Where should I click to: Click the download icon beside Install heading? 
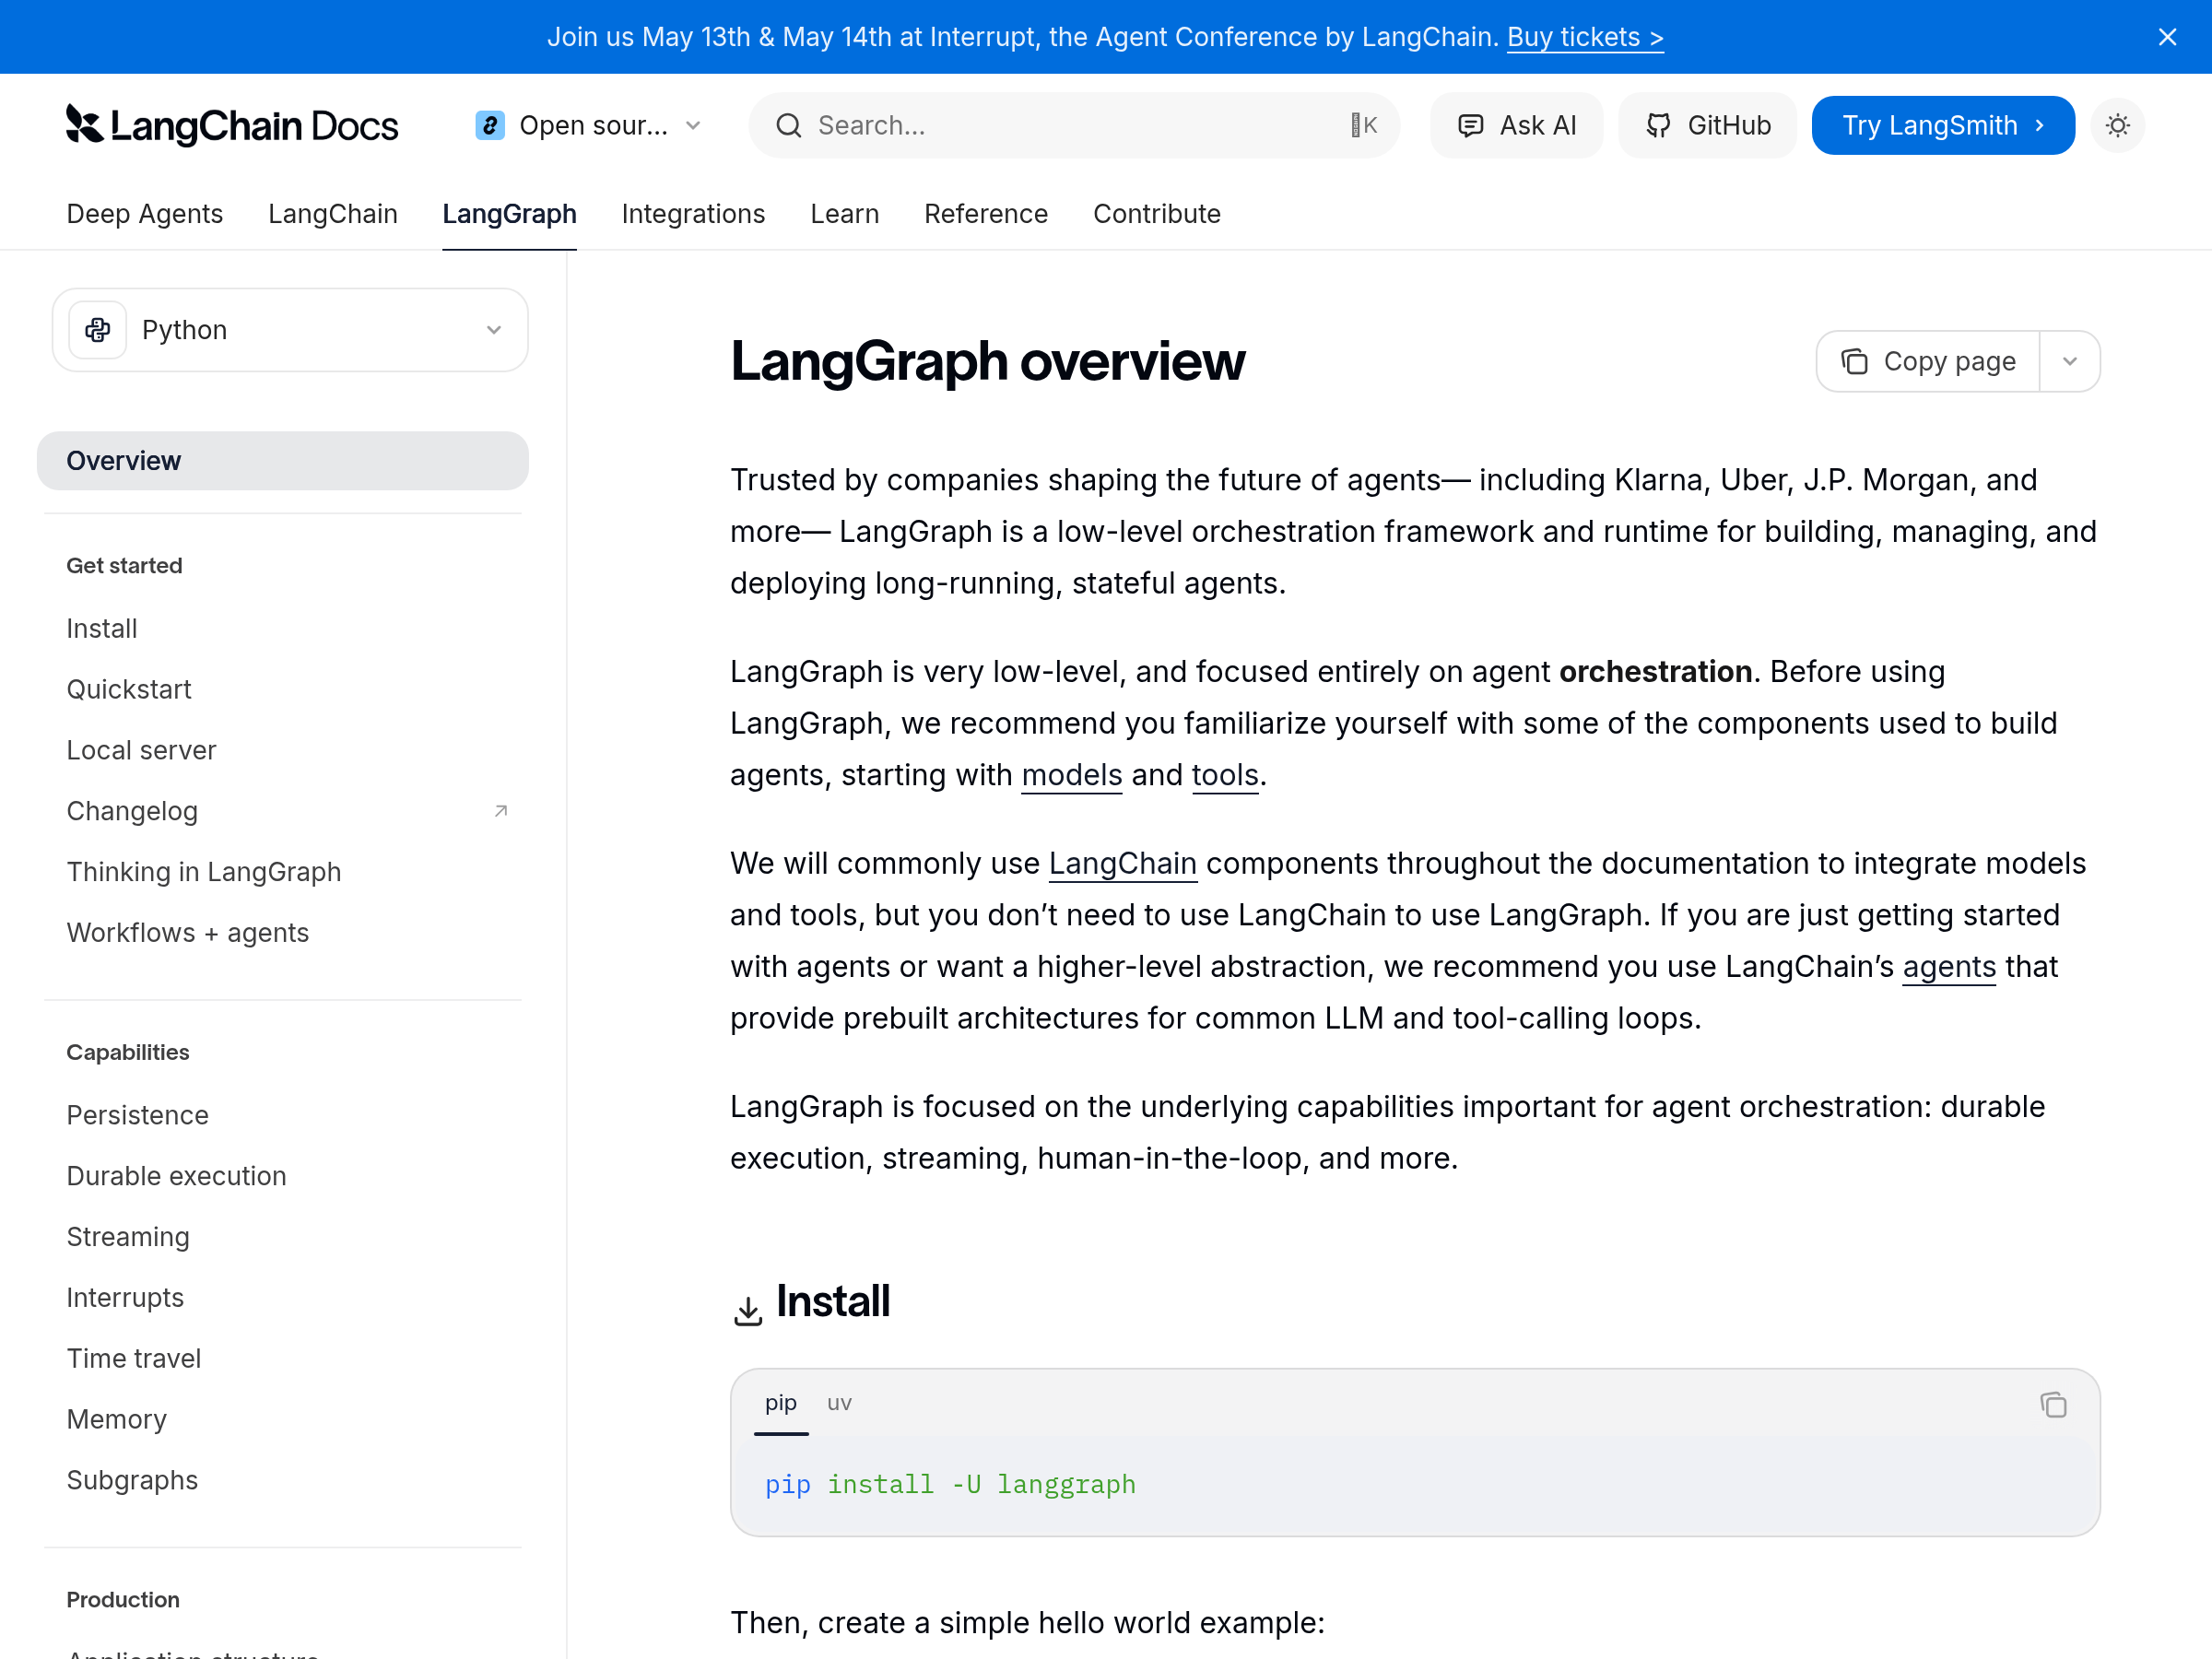click(747, 1311)
